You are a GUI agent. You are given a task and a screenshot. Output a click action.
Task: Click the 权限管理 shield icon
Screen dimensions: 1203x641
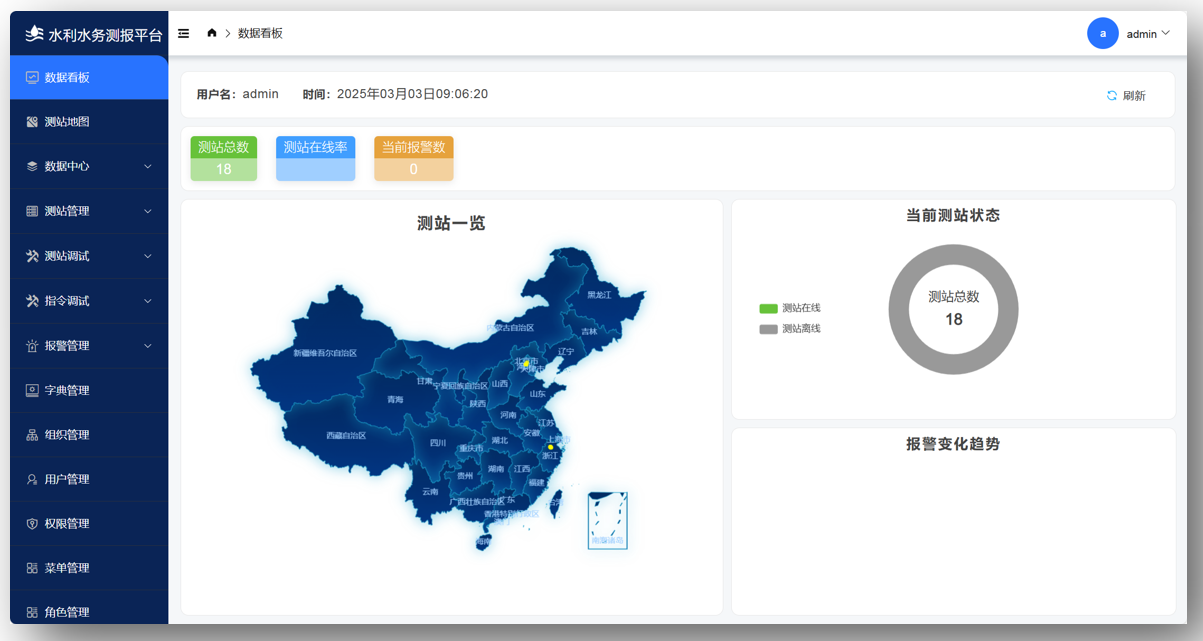pyautogui.click(x=32, y=524)
